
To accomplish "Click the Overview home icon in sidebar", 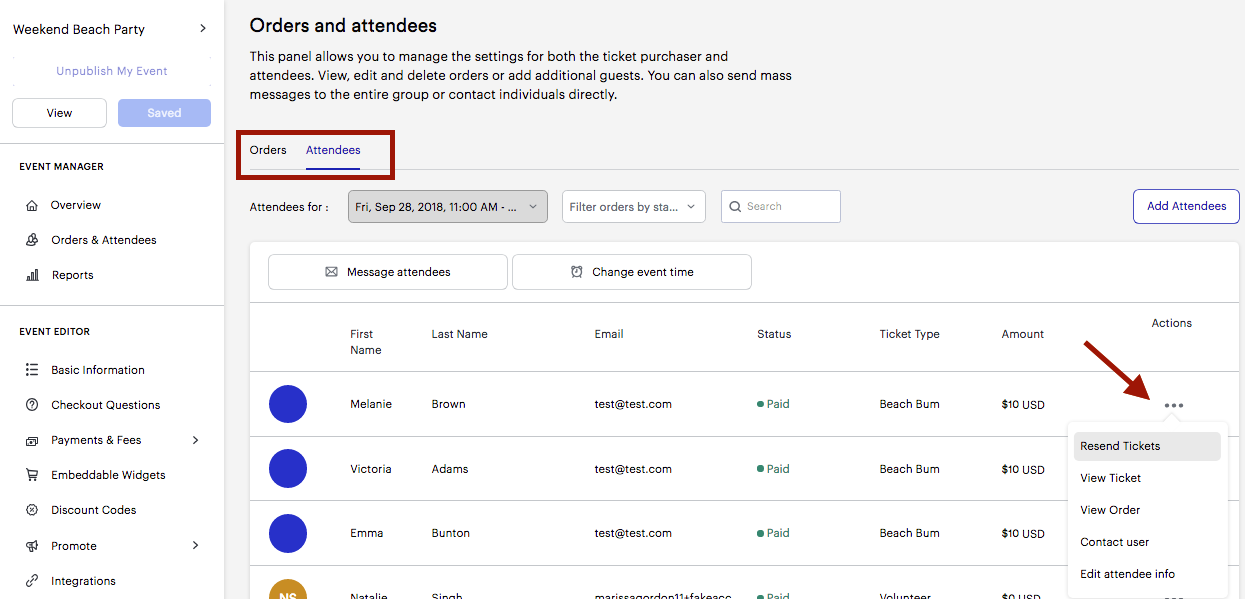I will point(32,205).
